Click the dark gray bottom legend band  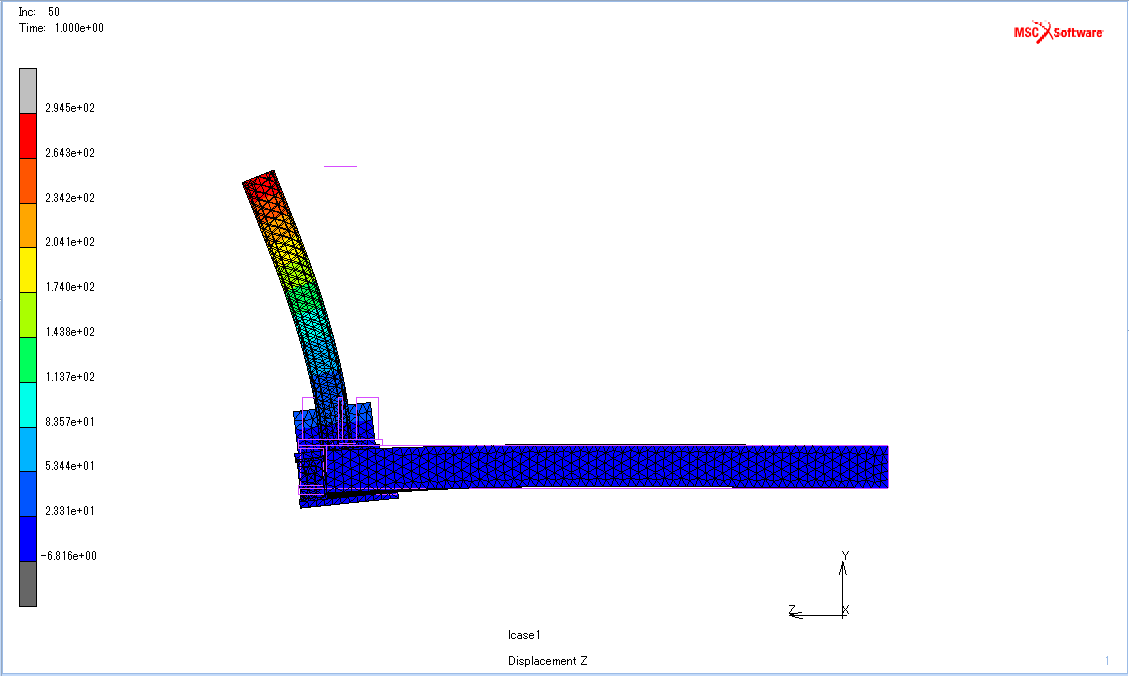(x=27, y=584)
